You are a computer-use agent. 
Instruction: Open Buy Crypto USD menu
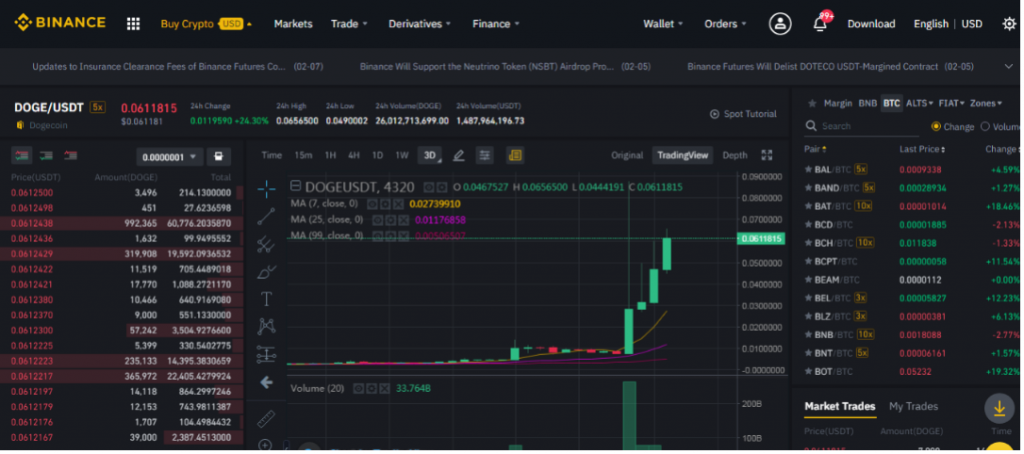point(206,24)
